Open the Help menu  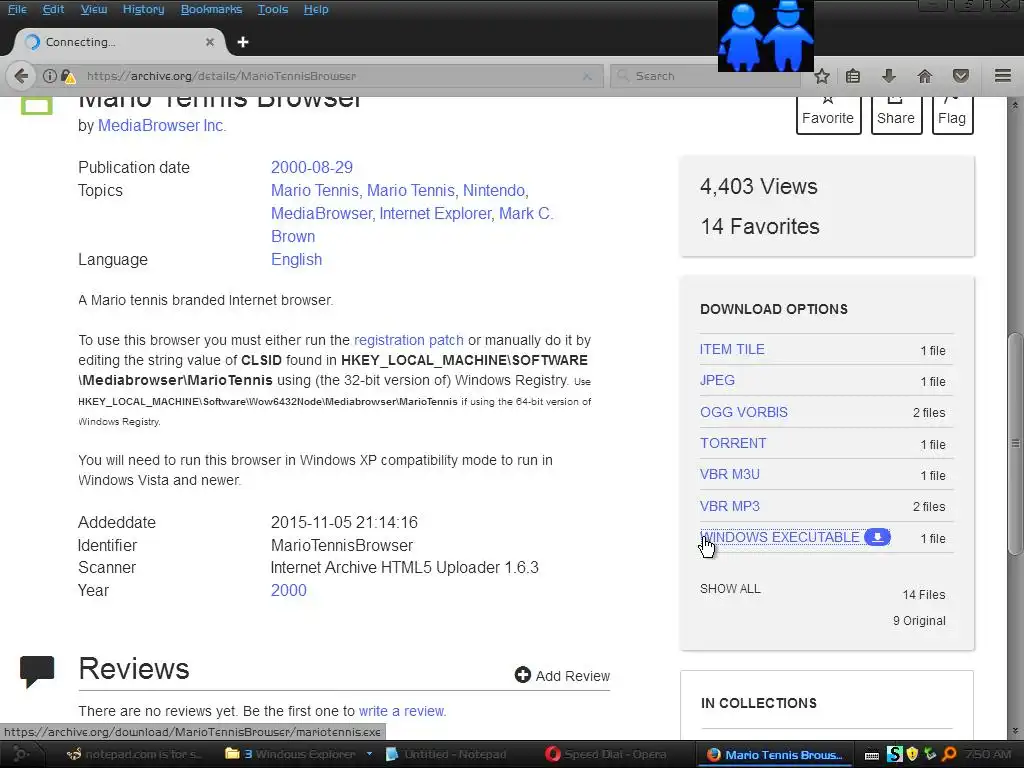(x=315, y=9)
